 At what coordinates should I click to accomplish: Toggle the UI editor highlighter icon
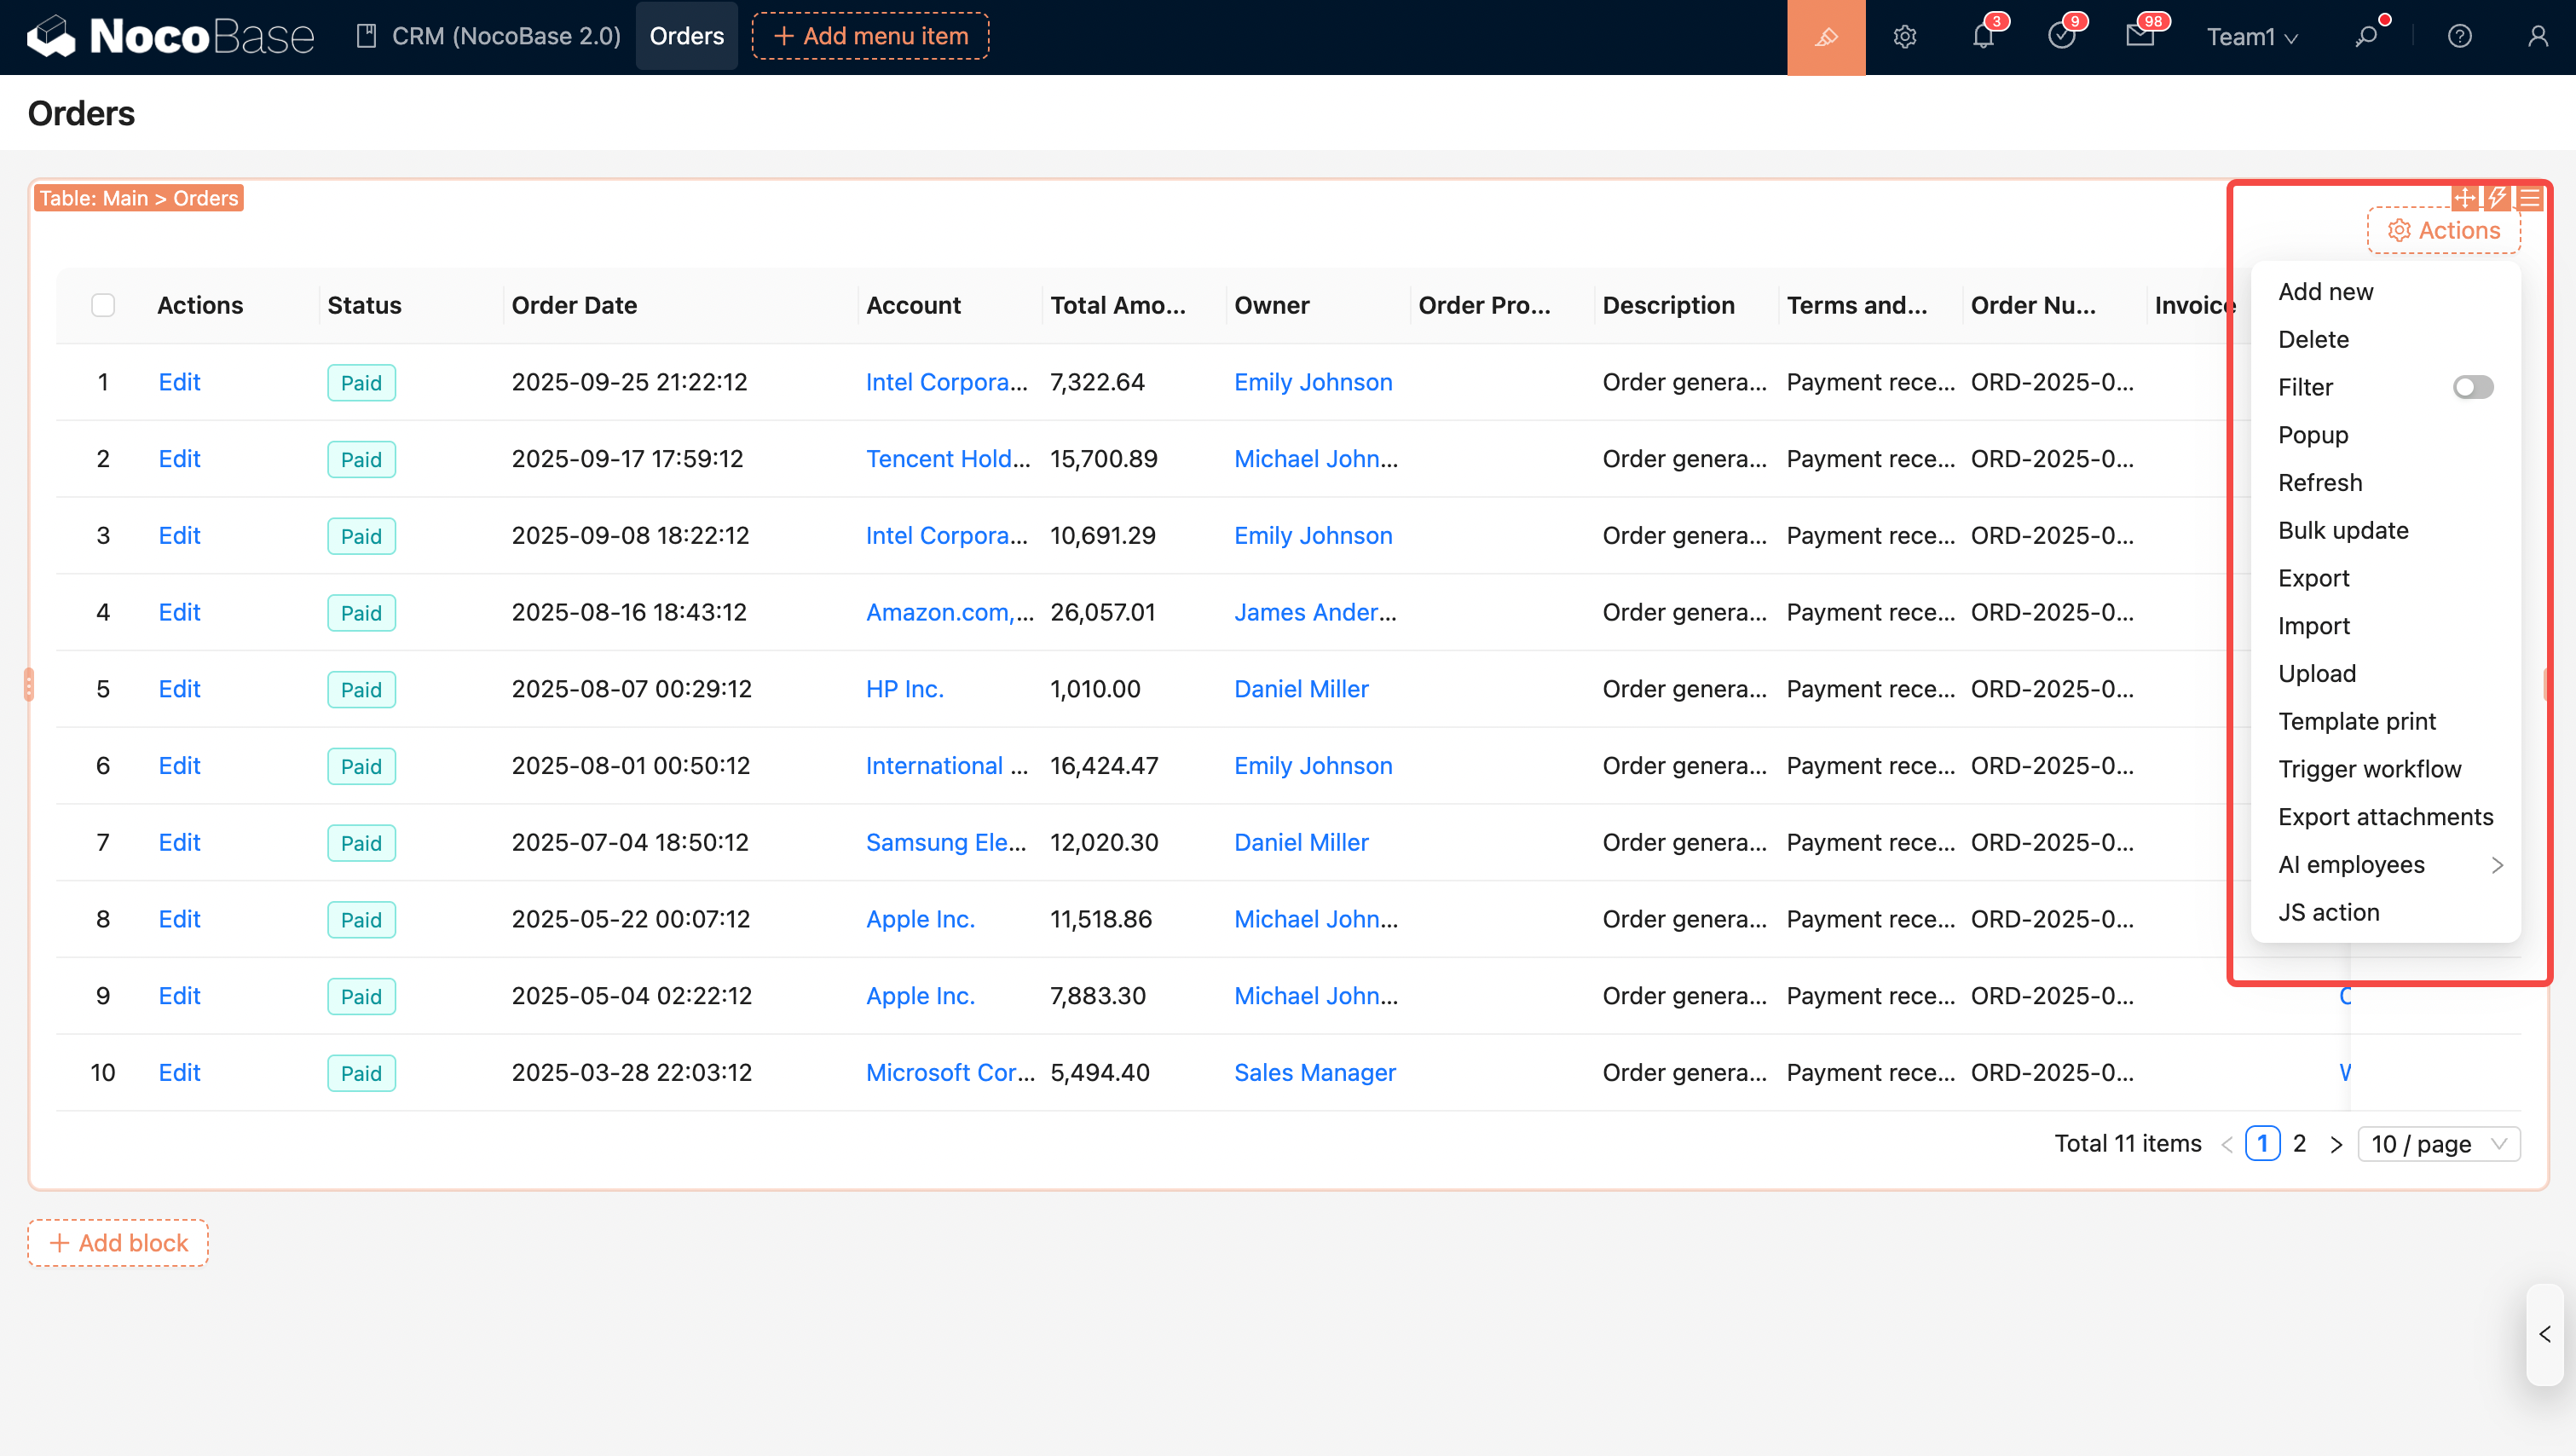pos(1826,37)
